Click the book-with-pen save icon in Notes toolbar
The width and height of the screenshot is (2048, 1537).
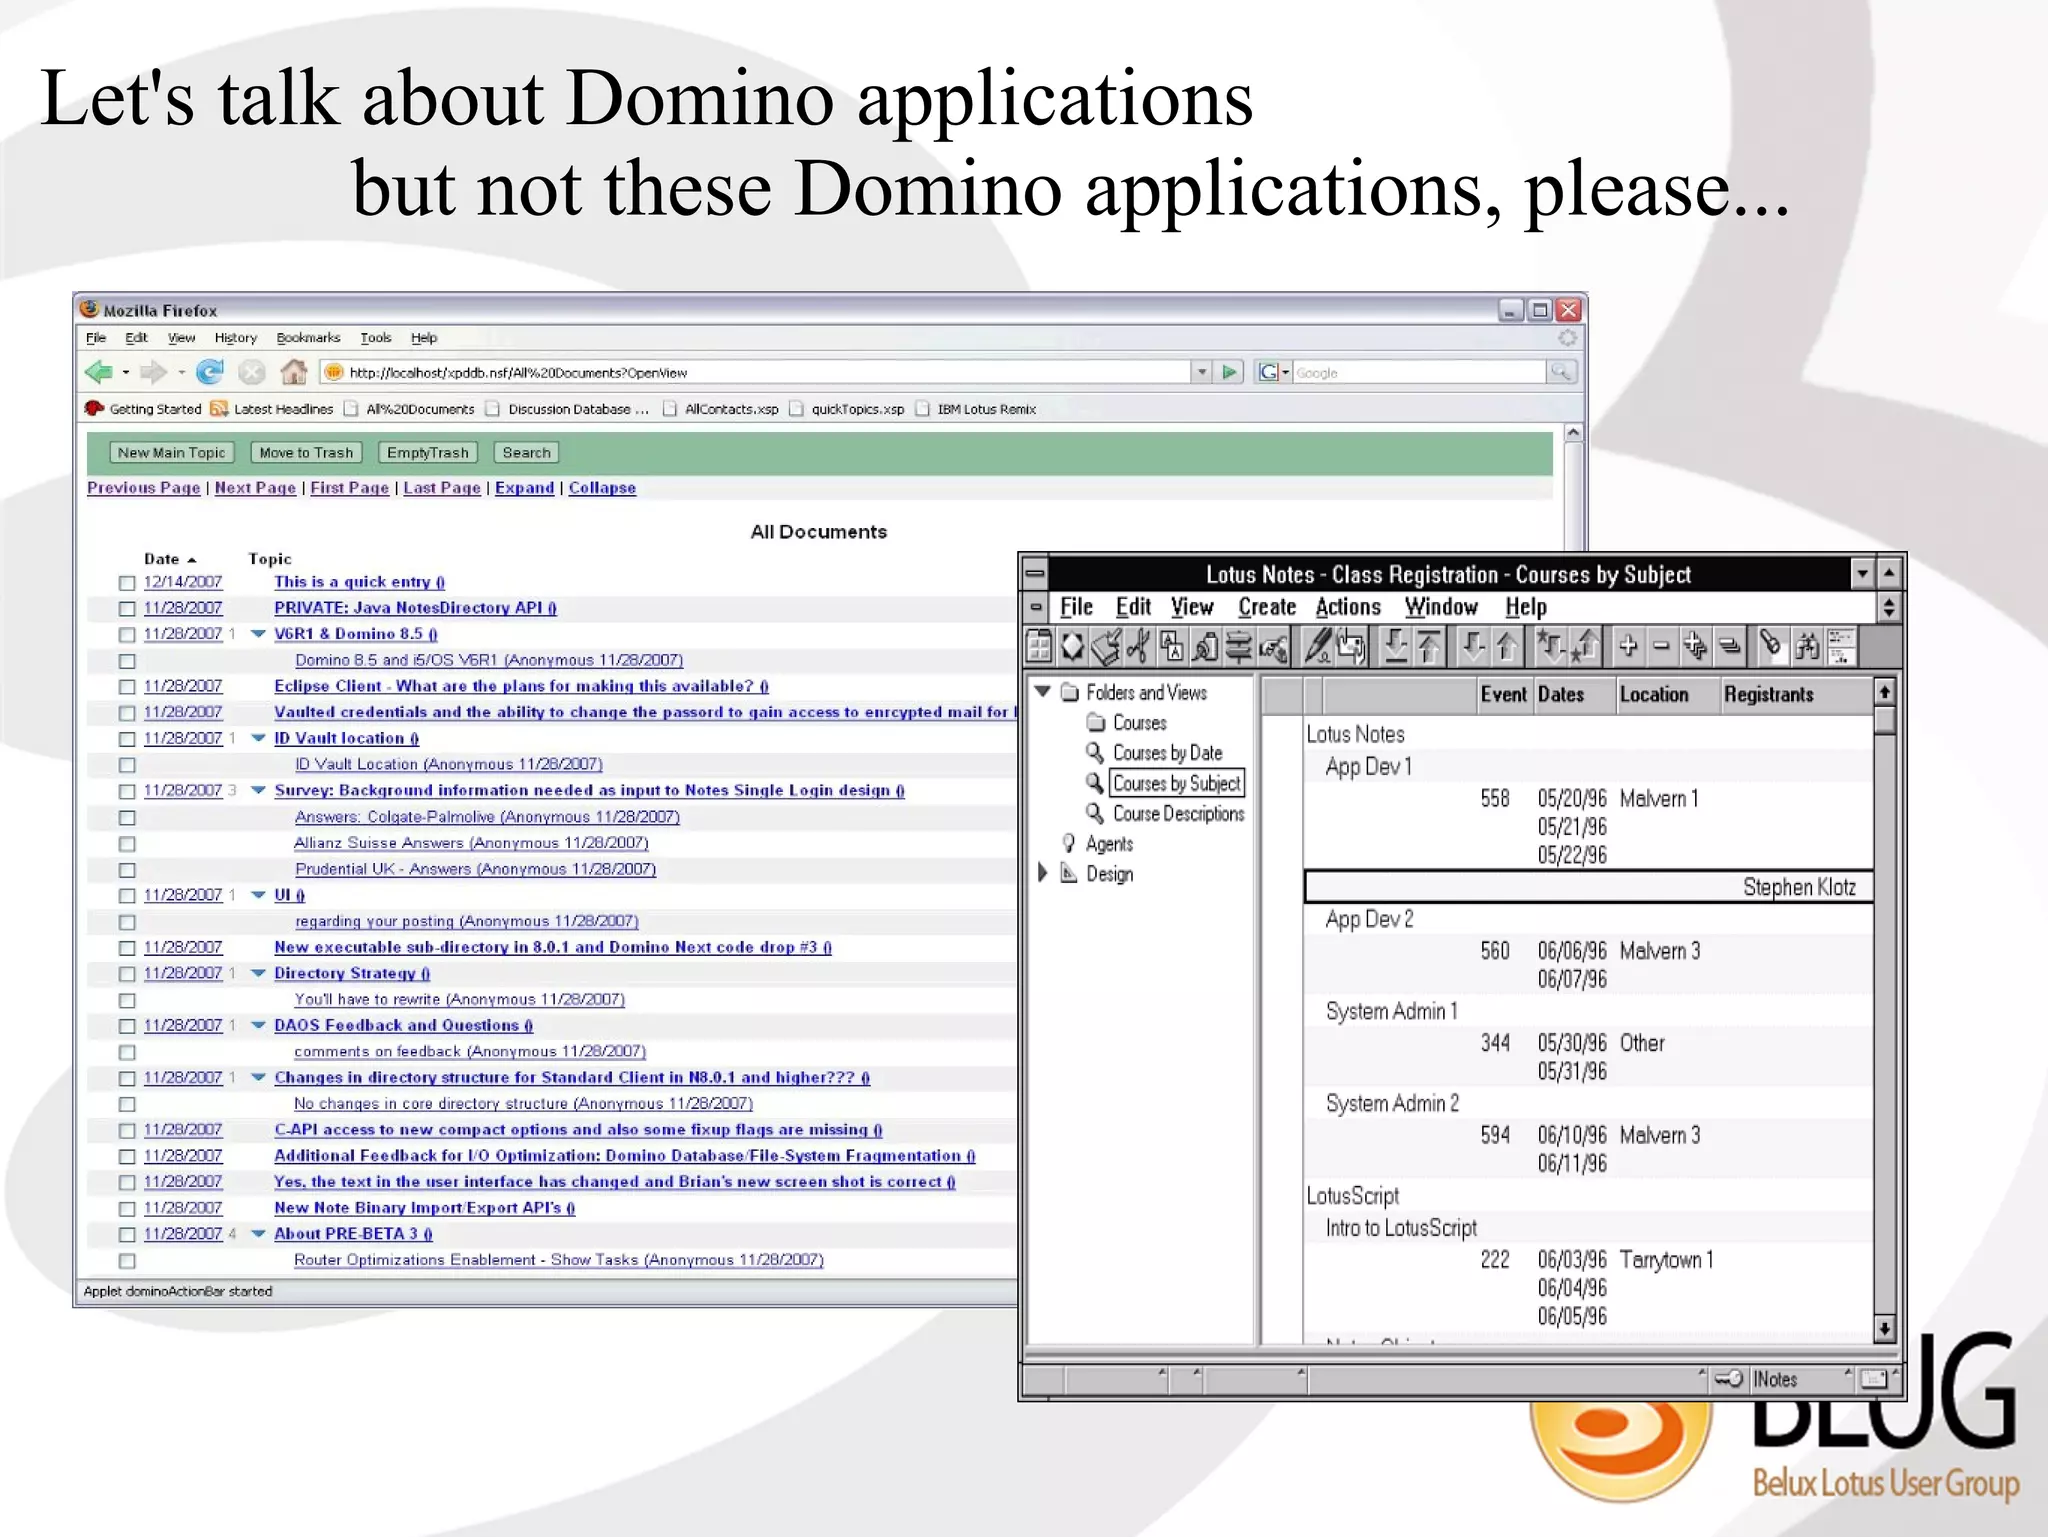[1106, 648]
